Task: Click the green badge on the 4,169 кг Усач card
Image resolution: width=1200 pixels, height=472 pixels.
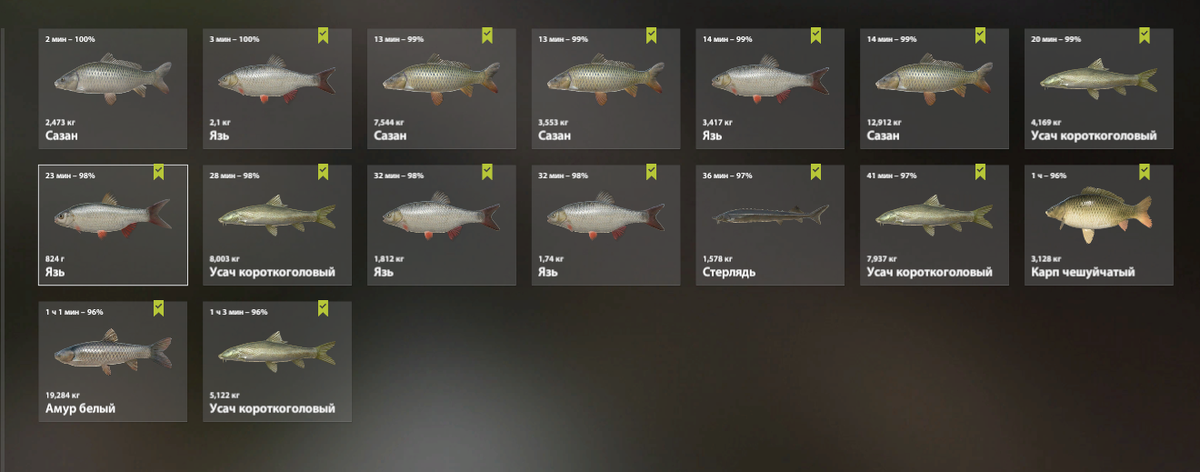Action: pos(1143,36)
